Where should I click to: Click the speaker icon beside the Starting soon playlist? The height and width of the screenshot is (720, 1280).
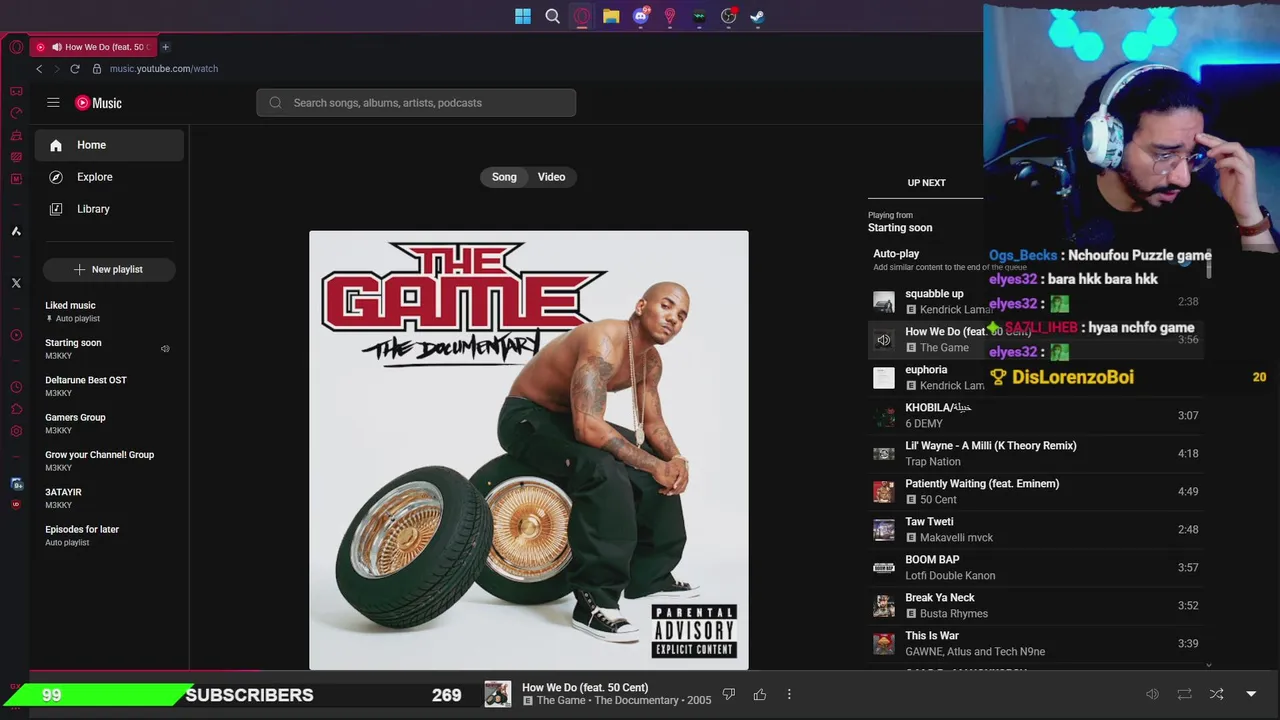pos(165,349)
